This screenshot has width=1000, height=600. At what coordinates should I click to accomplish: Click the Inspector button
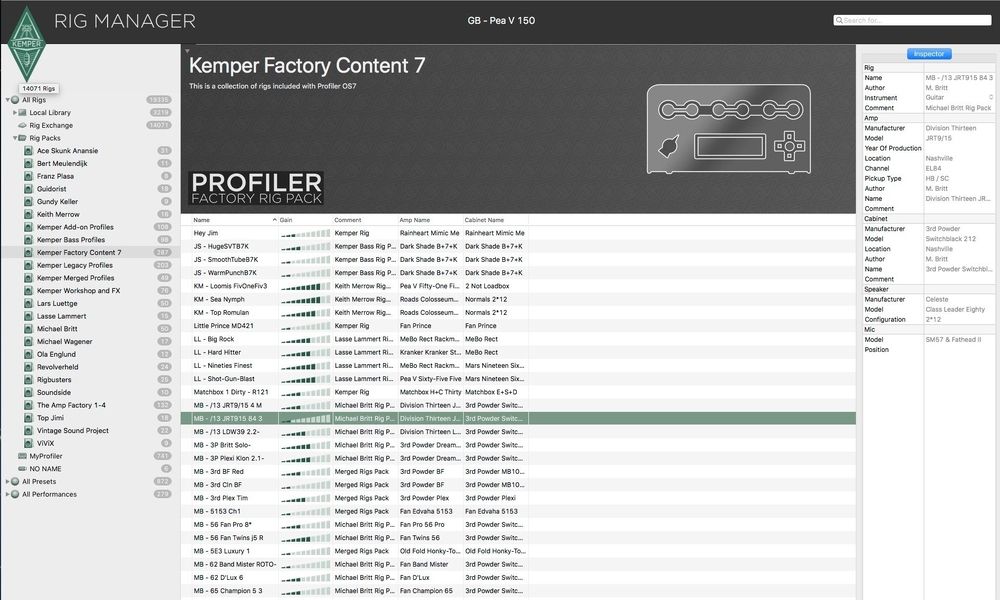929,54
